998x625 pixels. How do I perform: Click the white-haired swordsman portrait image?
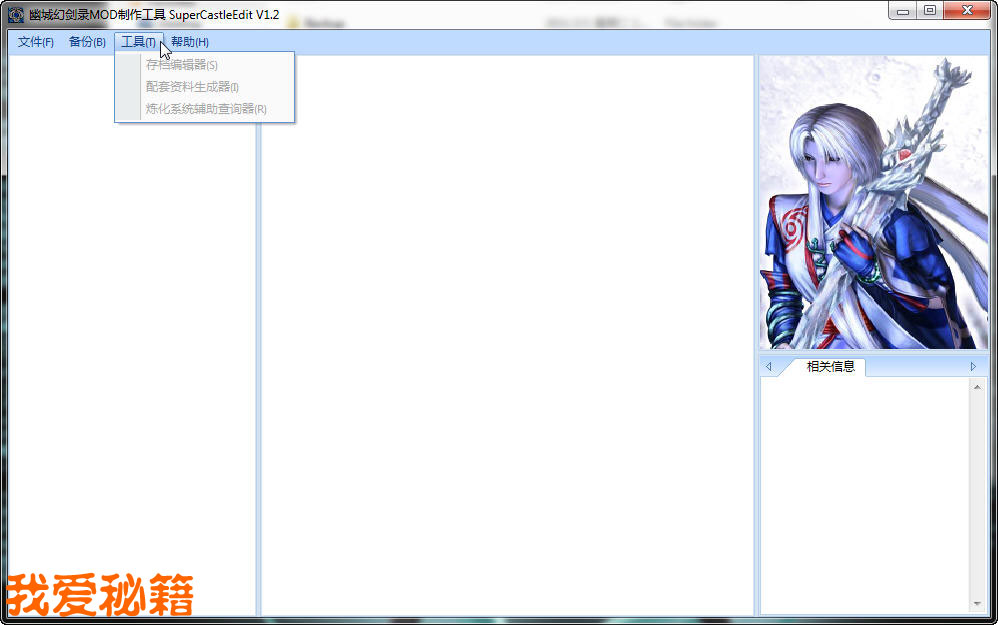click(x=873, y=202)
